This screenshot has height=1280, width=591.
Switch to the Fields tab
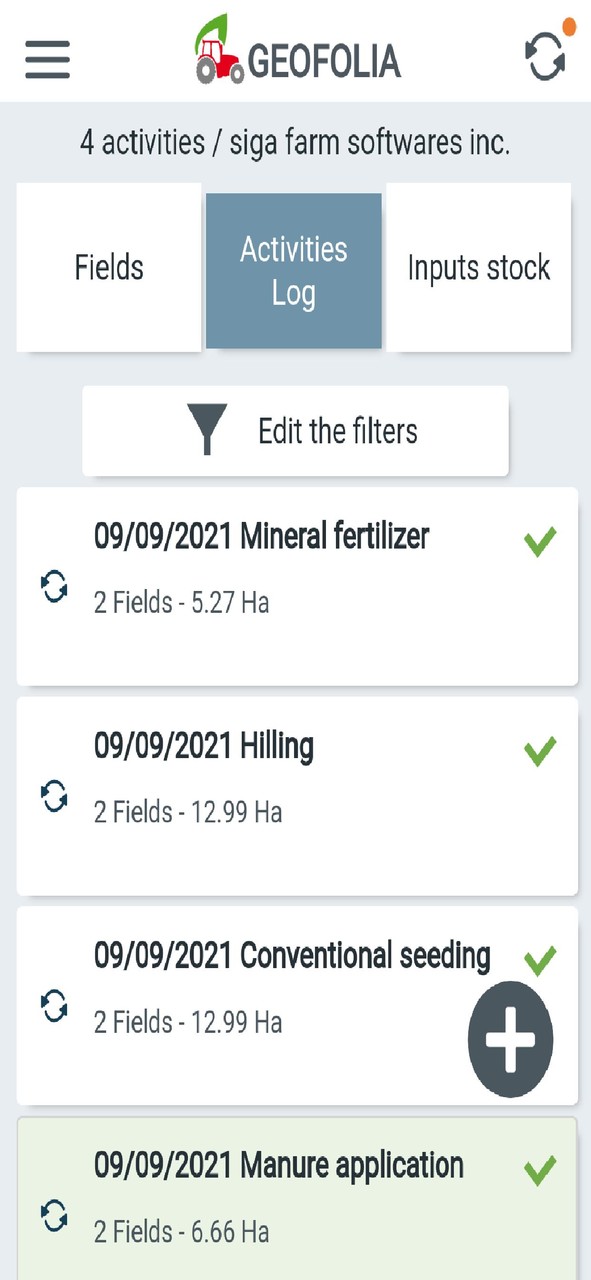pyautogui.click(x=107, y=268)
